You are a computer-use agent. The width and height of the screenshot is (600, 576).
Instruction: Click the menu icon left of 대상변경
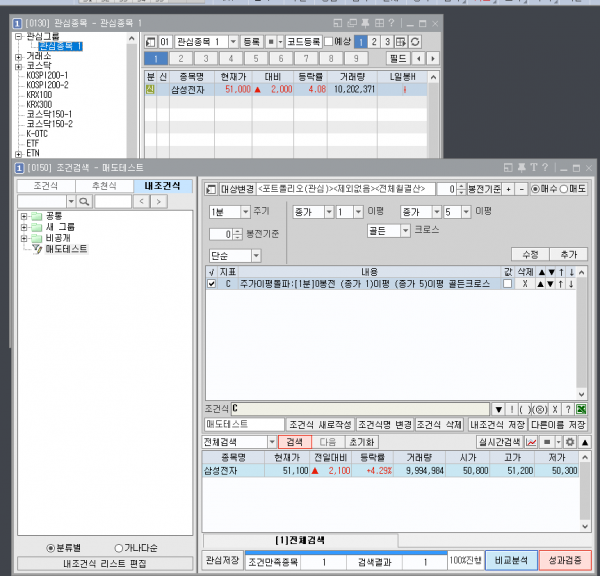[x=211, y=189]
